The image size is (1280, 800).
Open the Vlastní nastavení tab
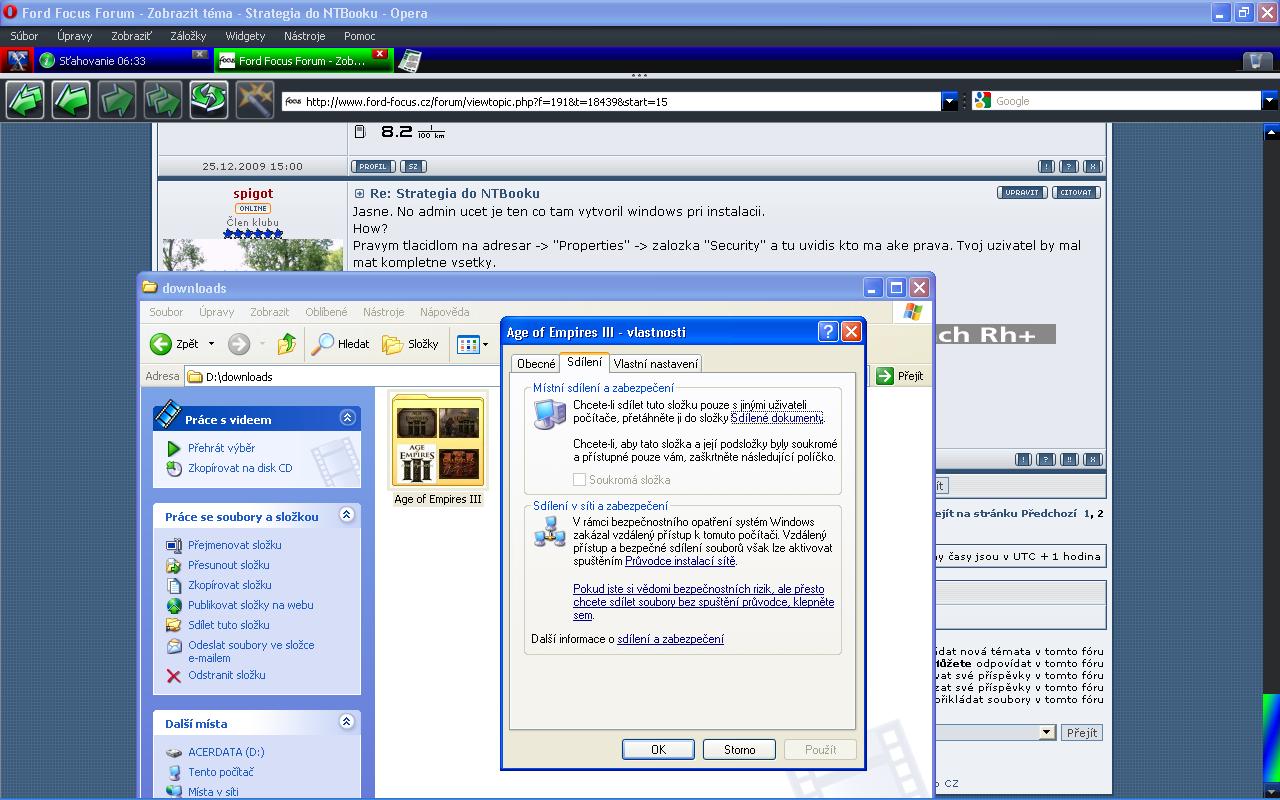(x=655, y=364)
